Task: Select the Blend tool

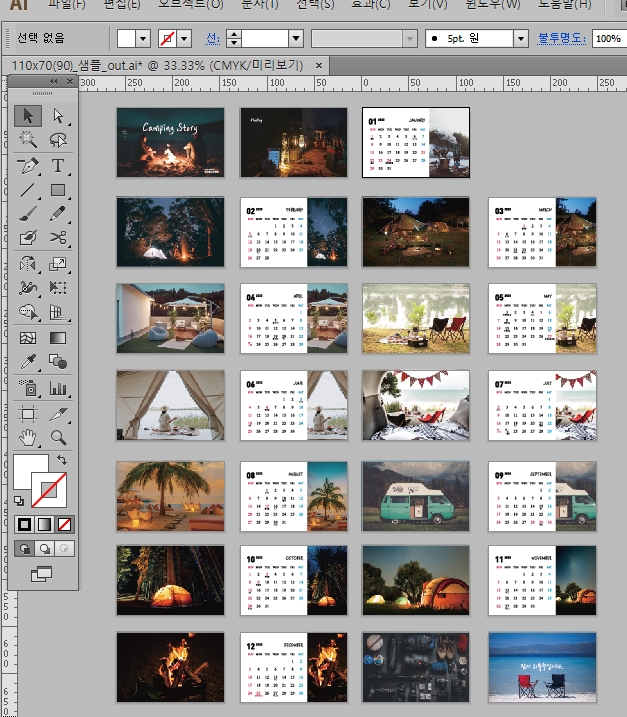Action: [x=58, y=362]
